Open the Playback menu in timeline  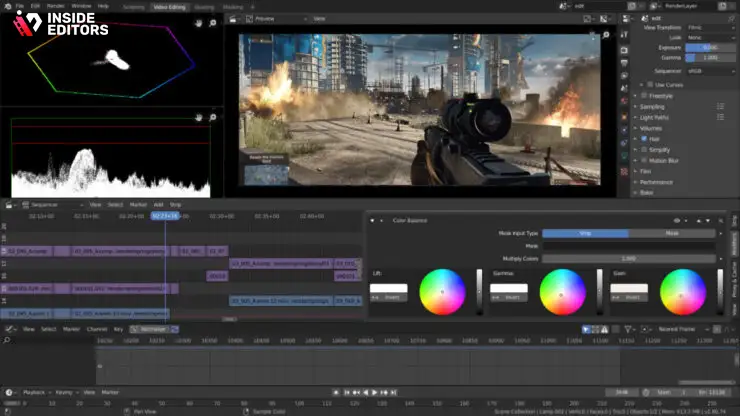(34, 392)
